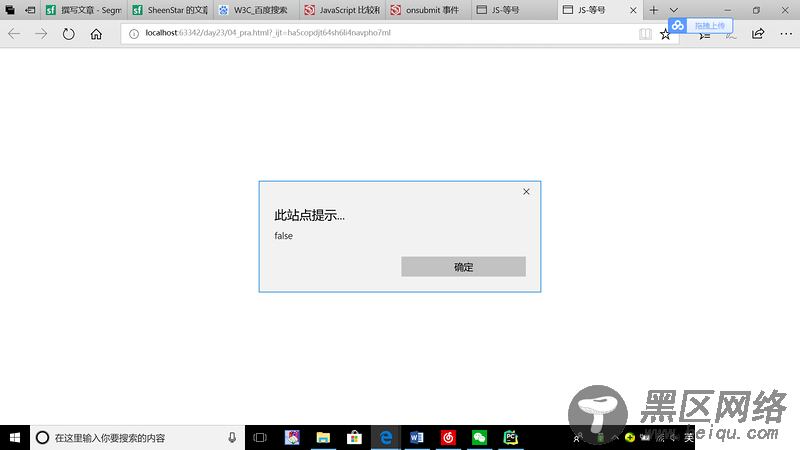Open the favorites hub icon
Viewport: 800px width, 450px height.
[705, 34]
